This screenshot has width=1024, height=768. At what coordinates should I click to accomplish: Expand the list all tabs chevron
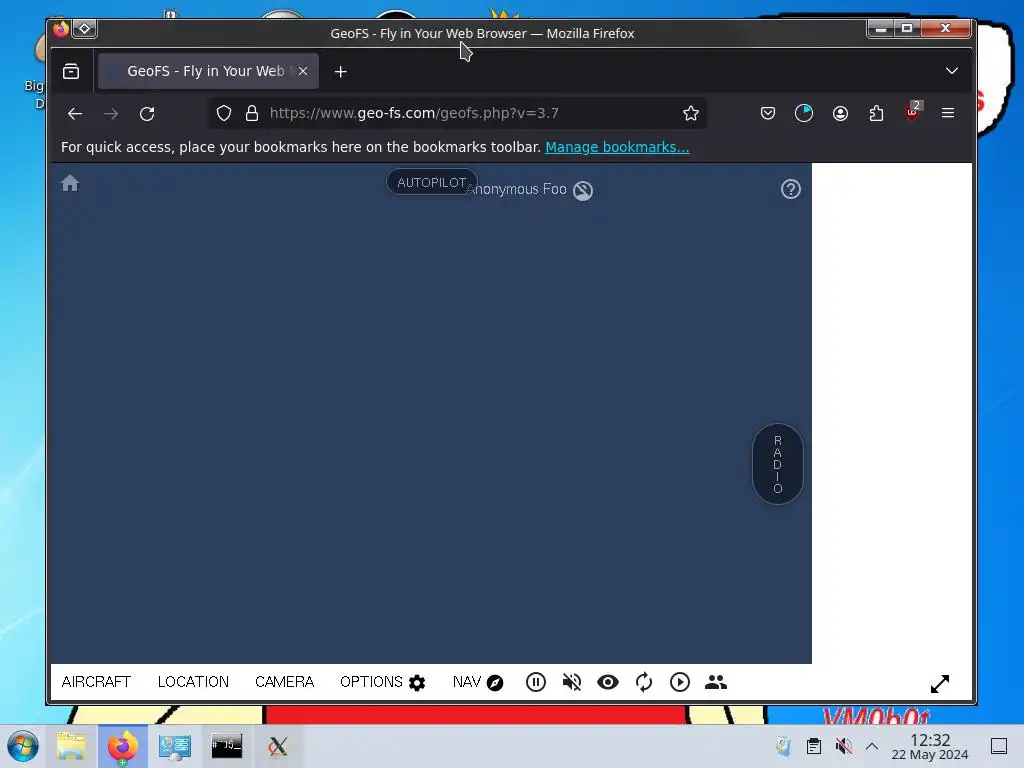pos(952,71)
